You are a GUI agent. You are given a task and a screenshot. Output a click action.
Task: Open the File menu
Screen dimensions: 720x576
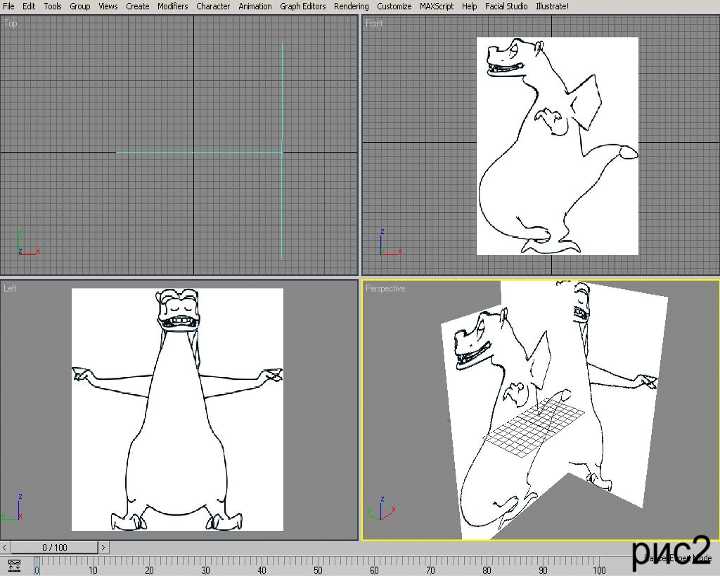[8, 6]
